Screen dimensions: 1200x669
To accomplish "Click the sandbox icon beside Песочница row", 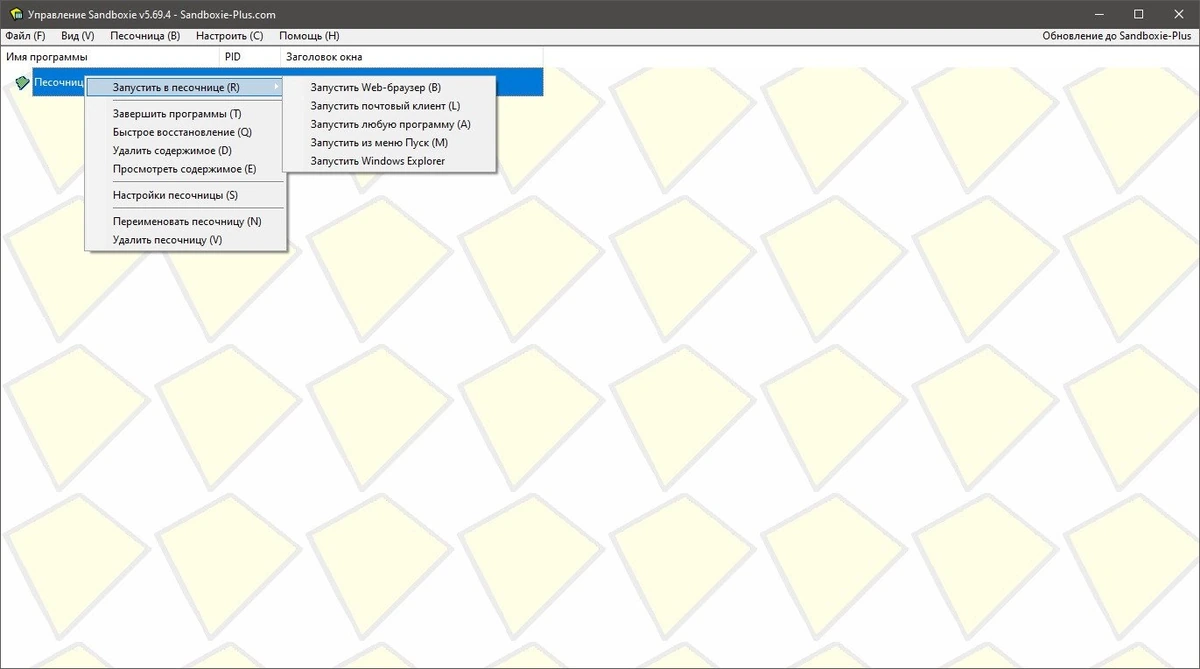I will pyautogui.click(x=22, y=83).
